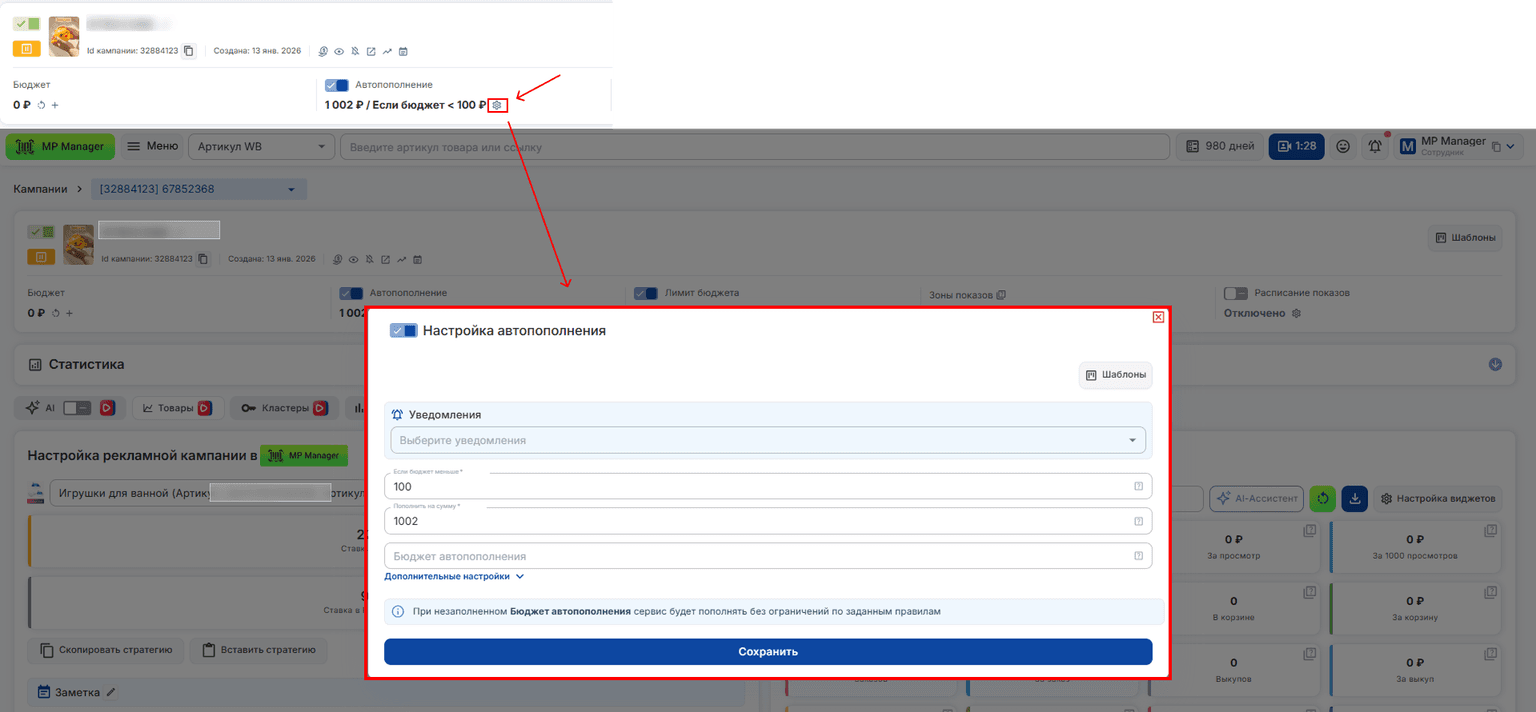Click the eye icon on main page campaign card

pyautogui.click(x=353, y=259)
